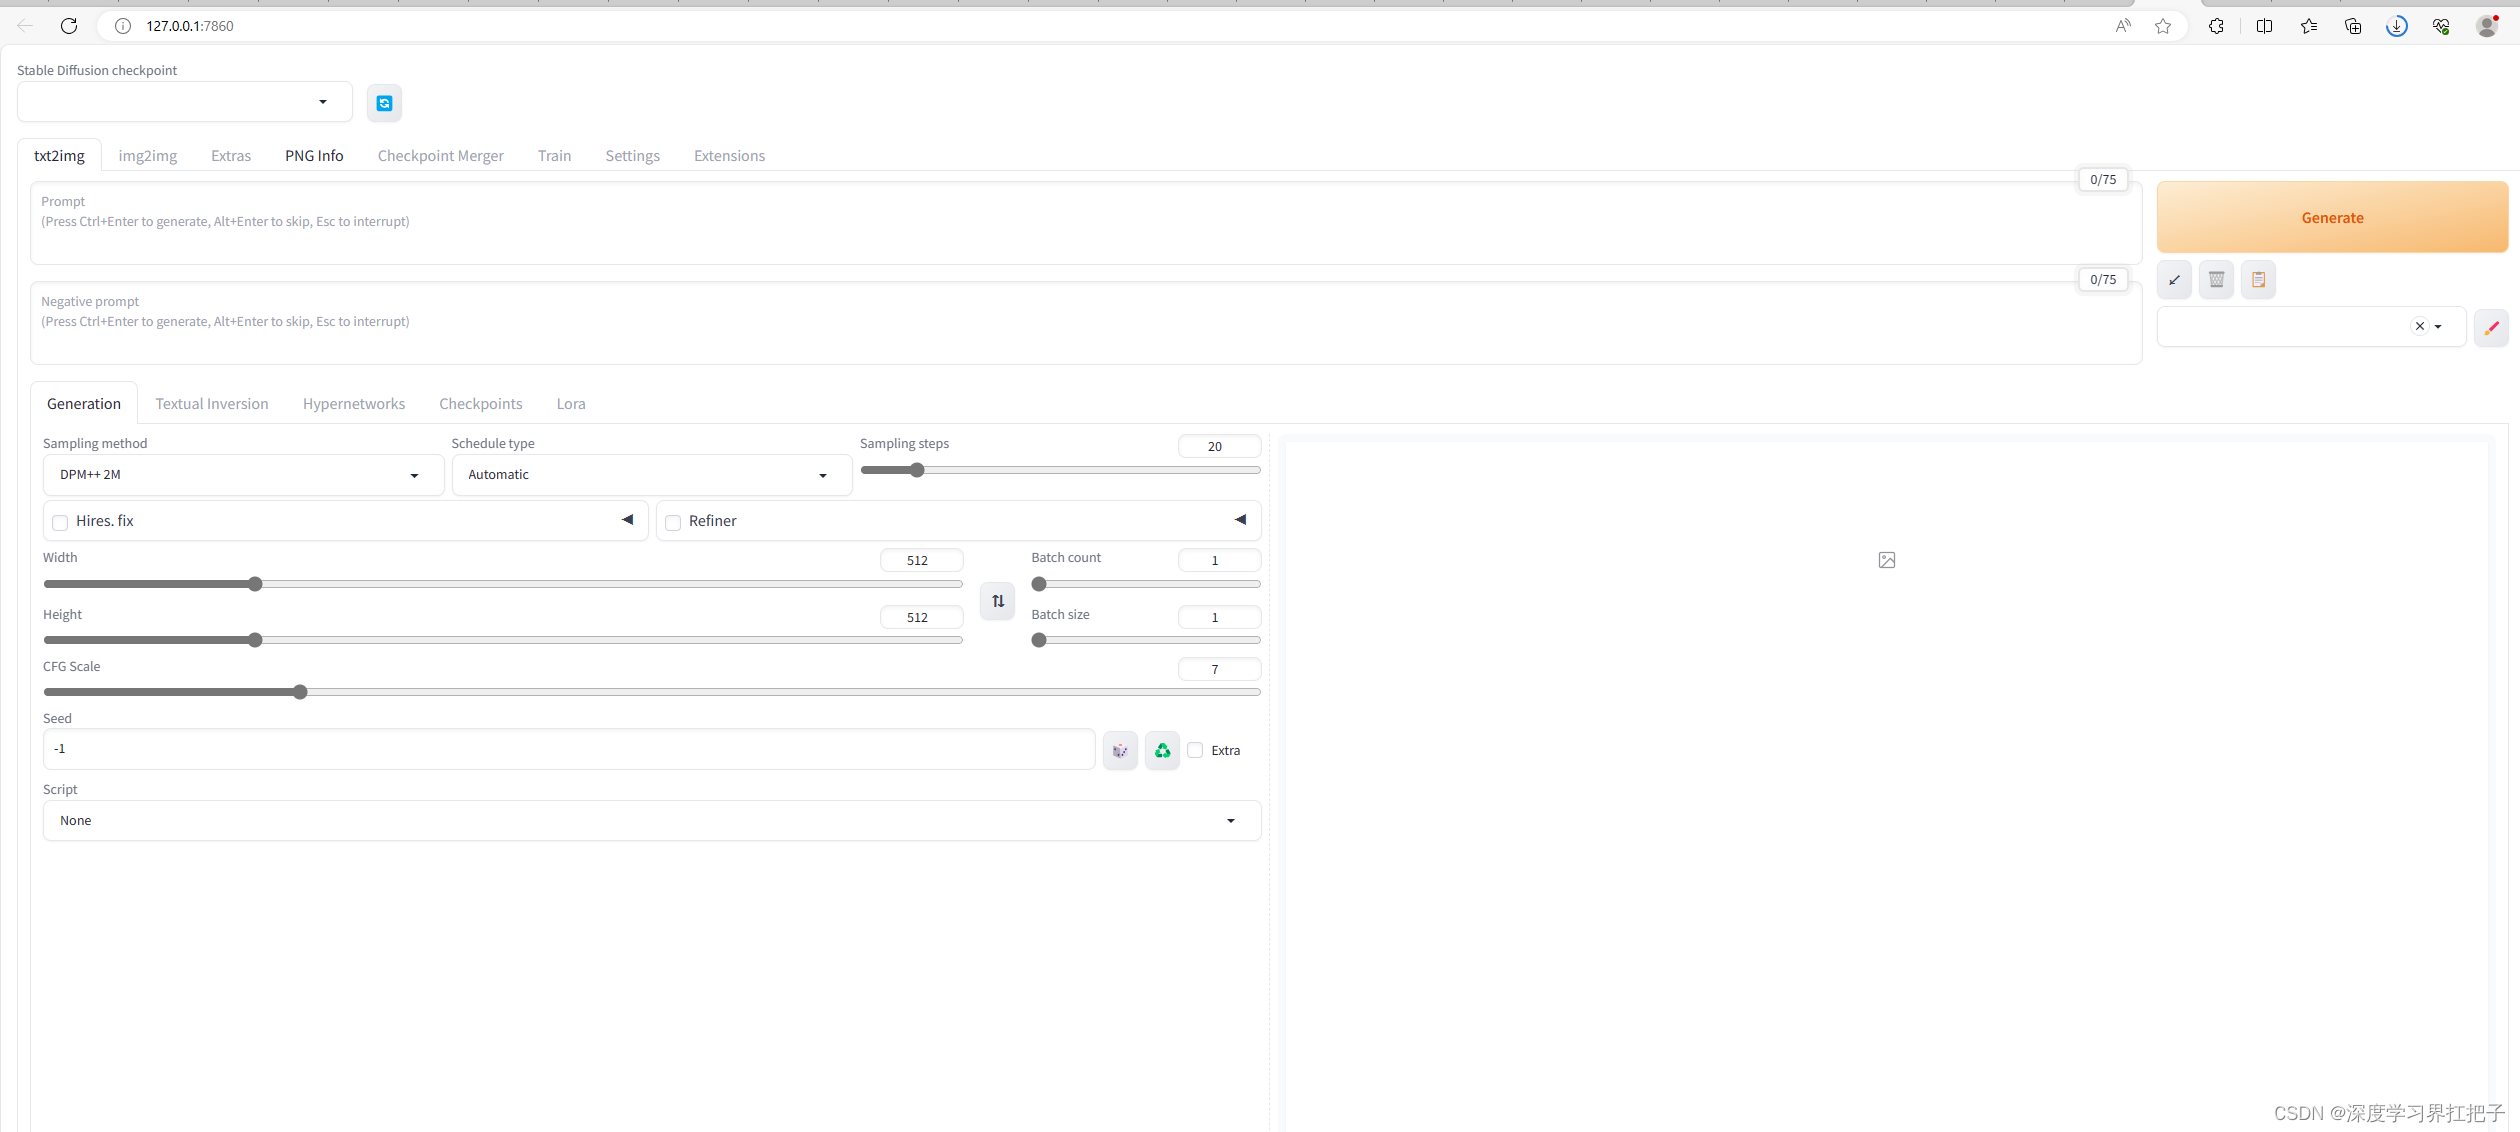The height and width of the screenshot is (1132, 2520).
Task: Click the Sampling steps number field
Action: [1219, 446]
